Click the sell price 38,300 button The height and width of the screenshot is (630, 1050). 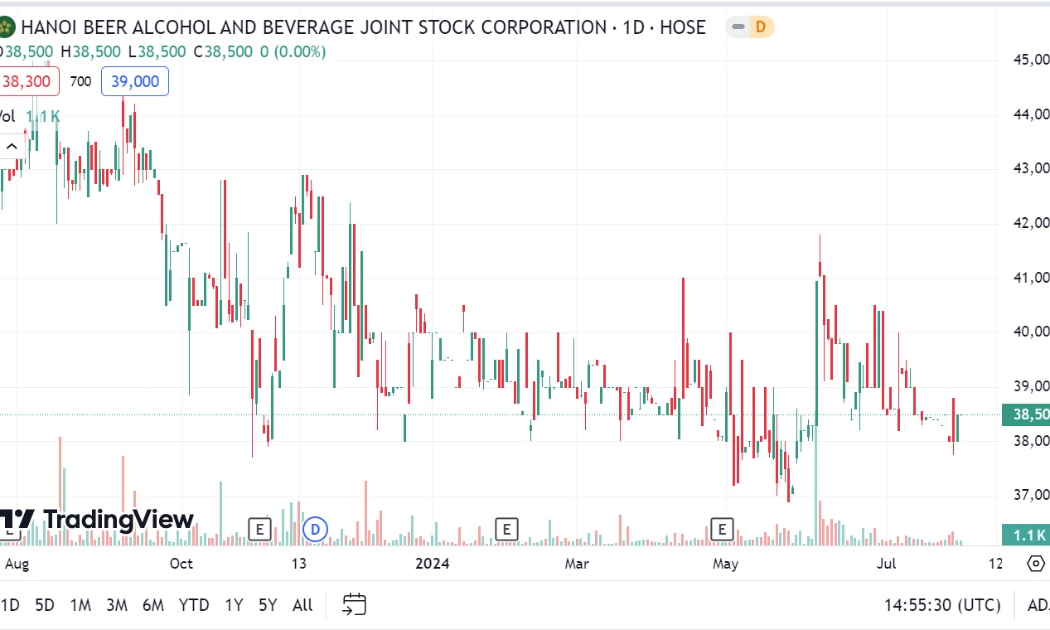27,82
